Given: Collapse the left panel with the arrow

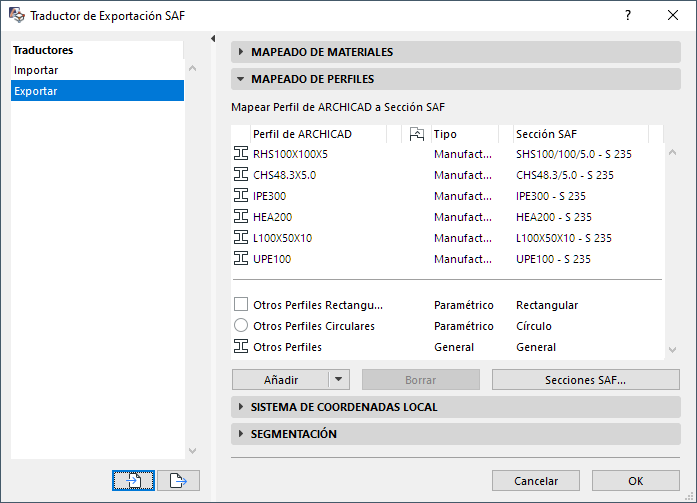Looking at the screenshot, I should 213,39.
